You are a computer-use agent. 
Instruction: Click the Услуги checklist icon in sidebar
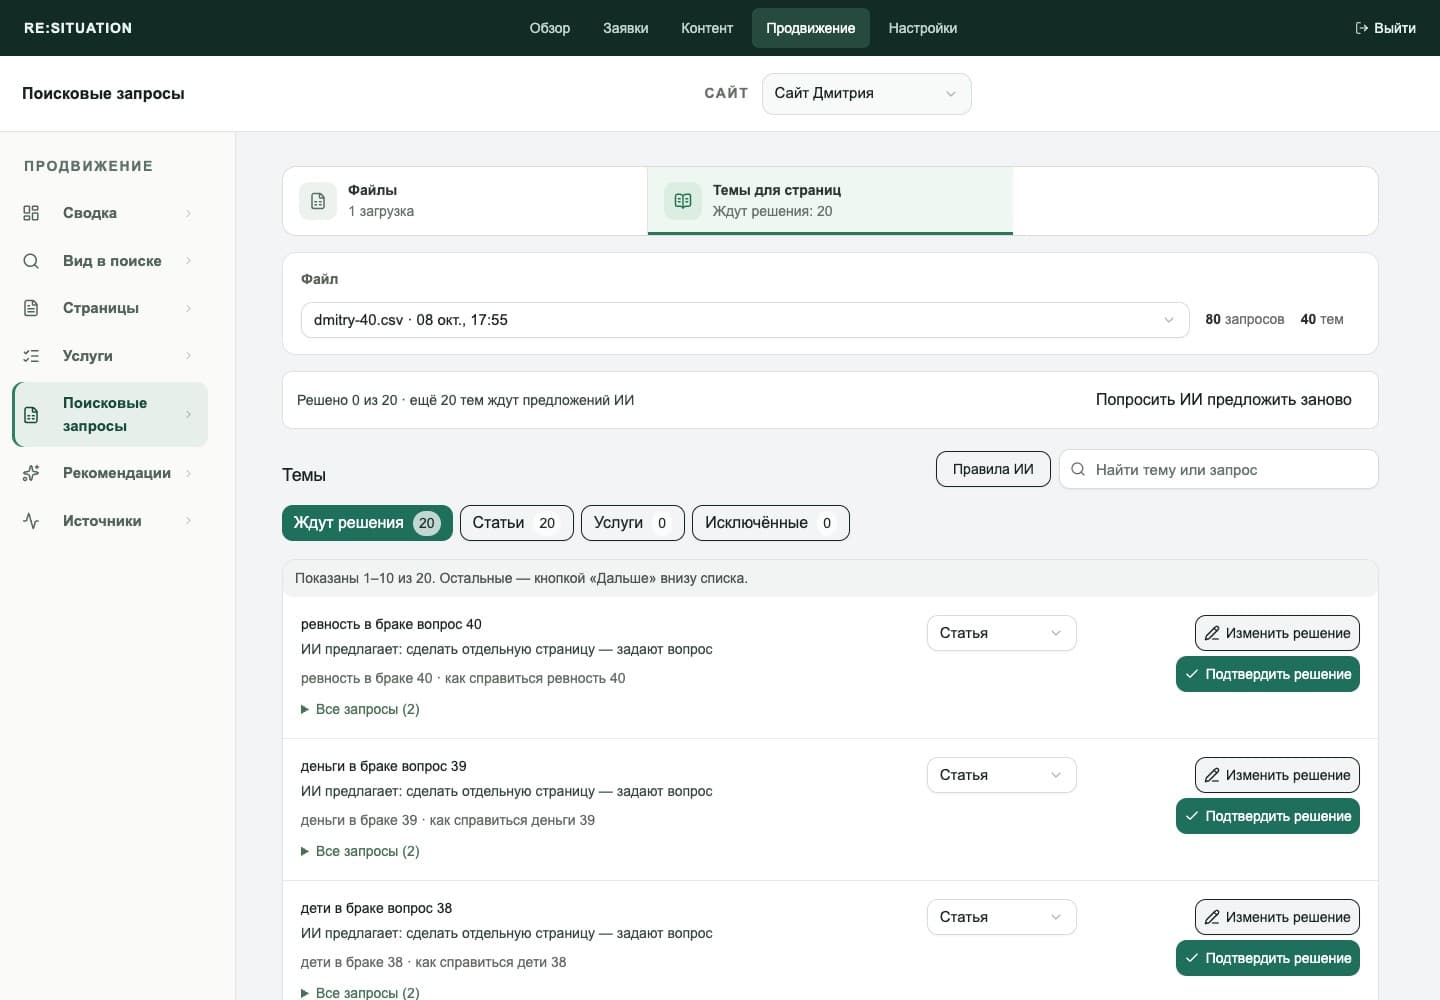pyautogui.click(x=31, y=356)
